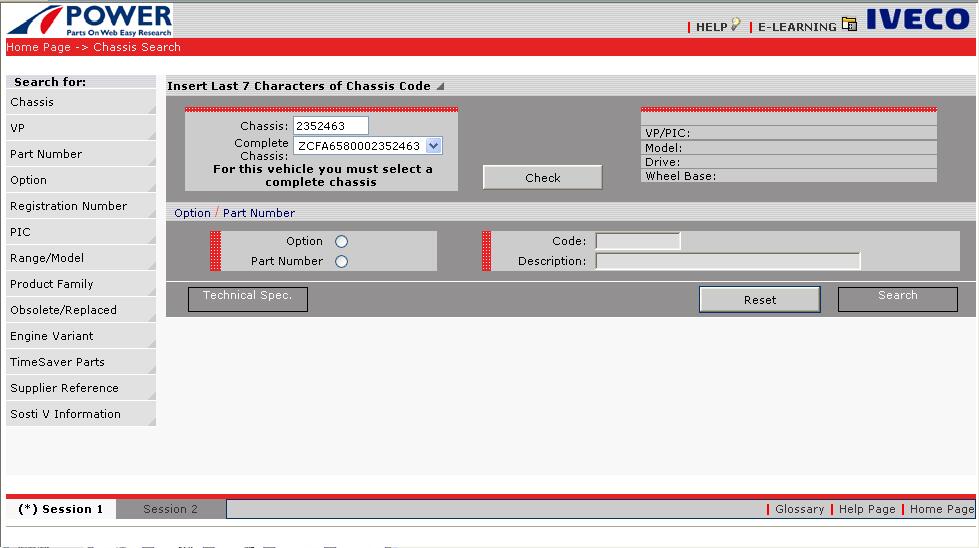The width and height of the screenshot is (979, 548).
Task: Select Registration Number search
Action: click(x=81, y=206)
